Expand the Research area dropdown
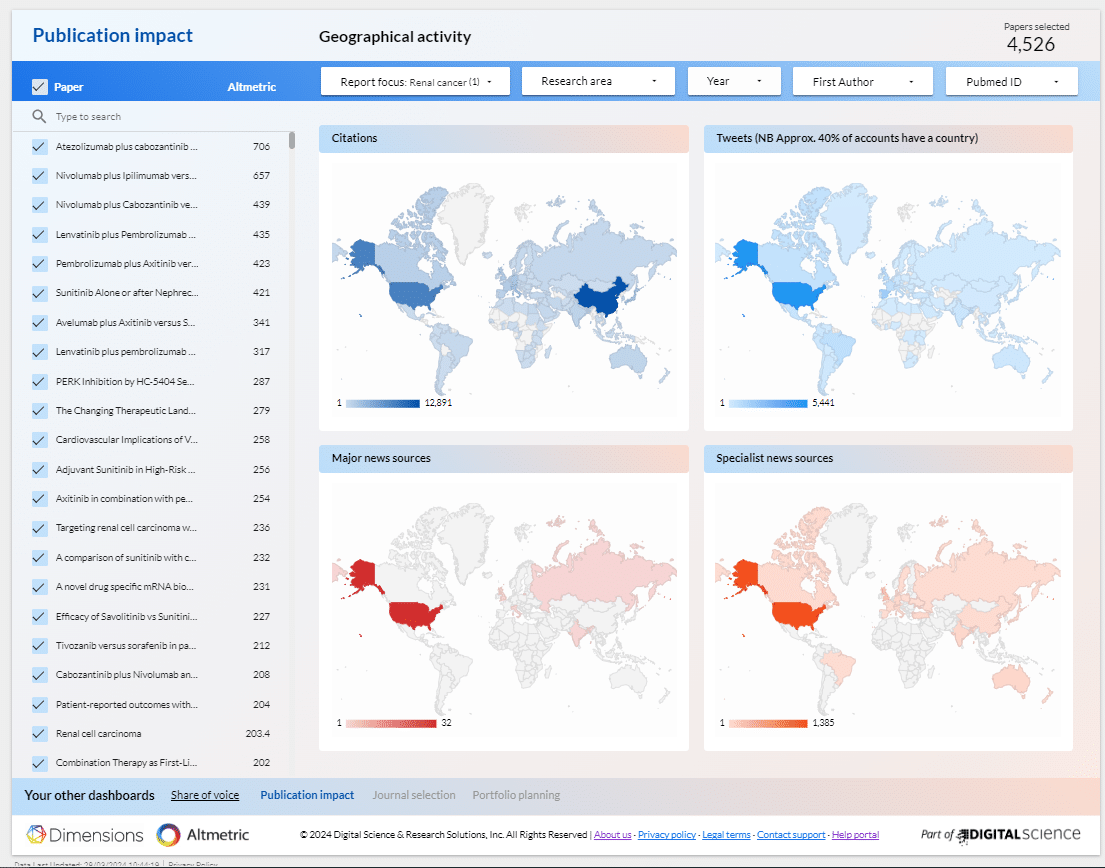 [599, 82]
